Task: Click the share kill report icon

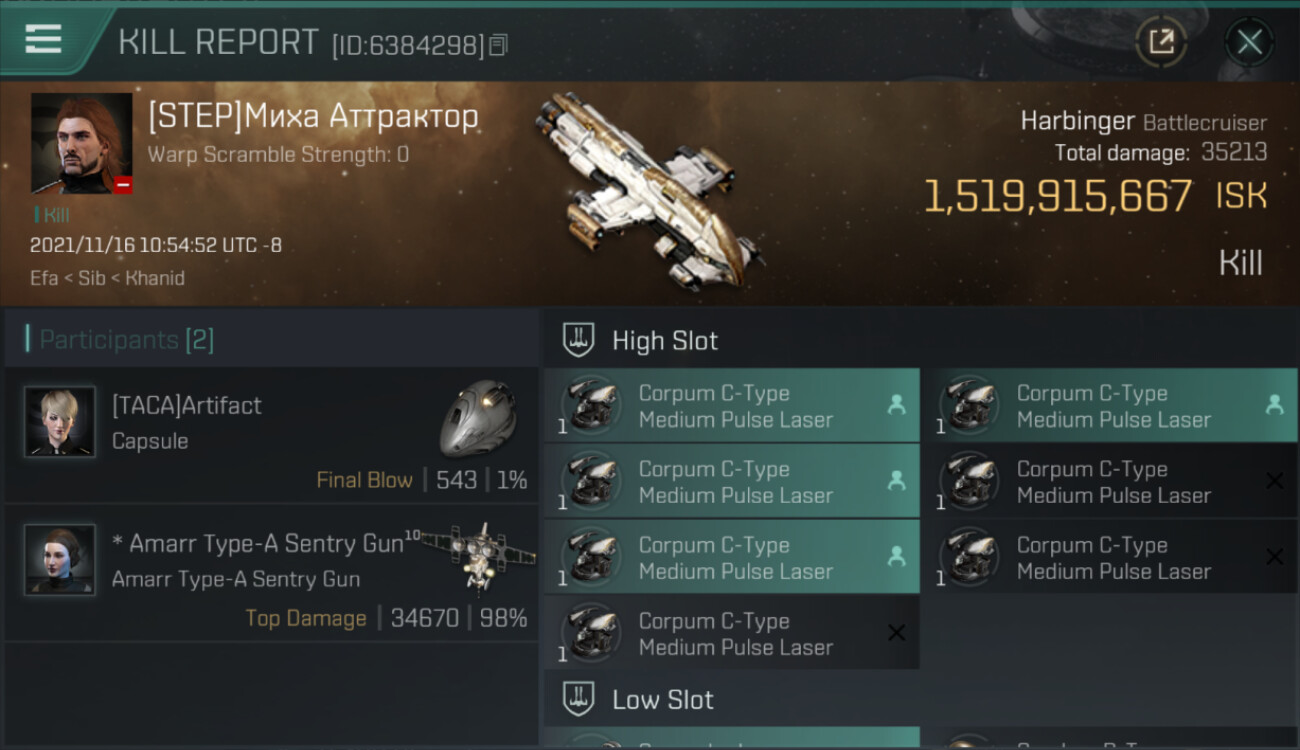Action: point(1161,42)
